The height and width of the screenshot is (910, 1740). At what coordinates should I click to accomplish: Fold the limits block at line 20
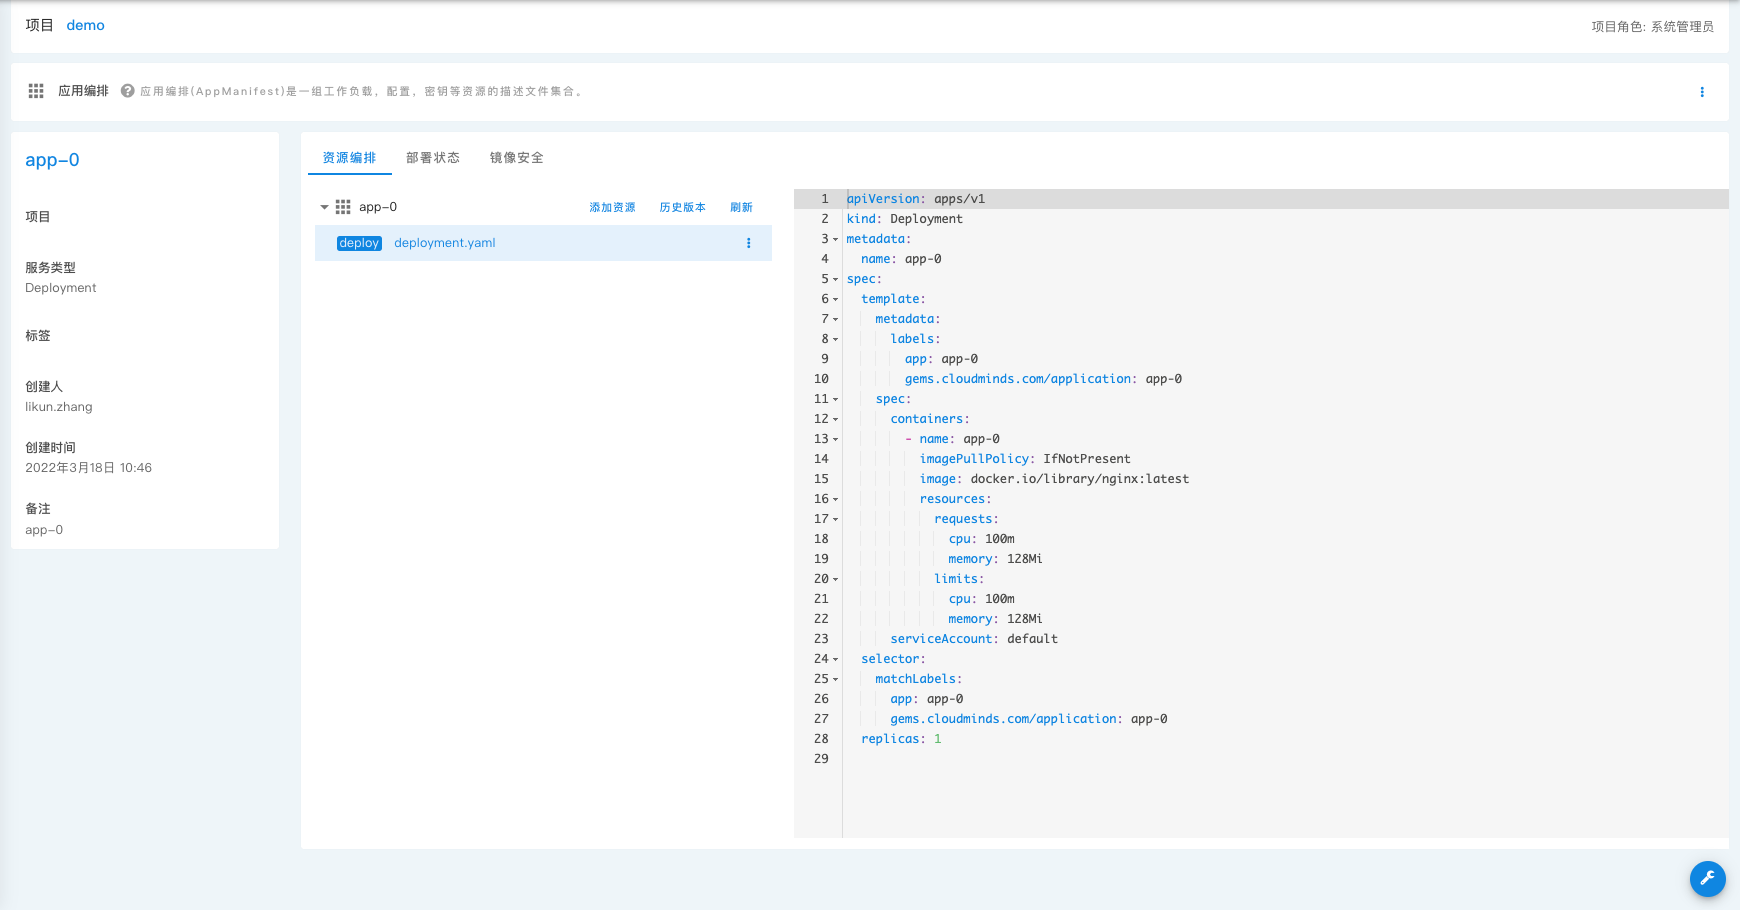tap(836, 579)
